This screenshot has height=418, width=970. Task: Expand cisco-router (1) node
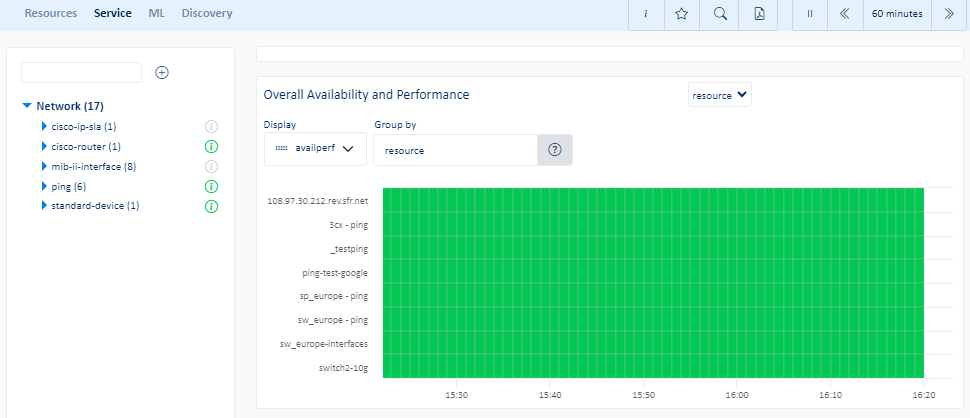pyautogui.click(x=44, y=146)
